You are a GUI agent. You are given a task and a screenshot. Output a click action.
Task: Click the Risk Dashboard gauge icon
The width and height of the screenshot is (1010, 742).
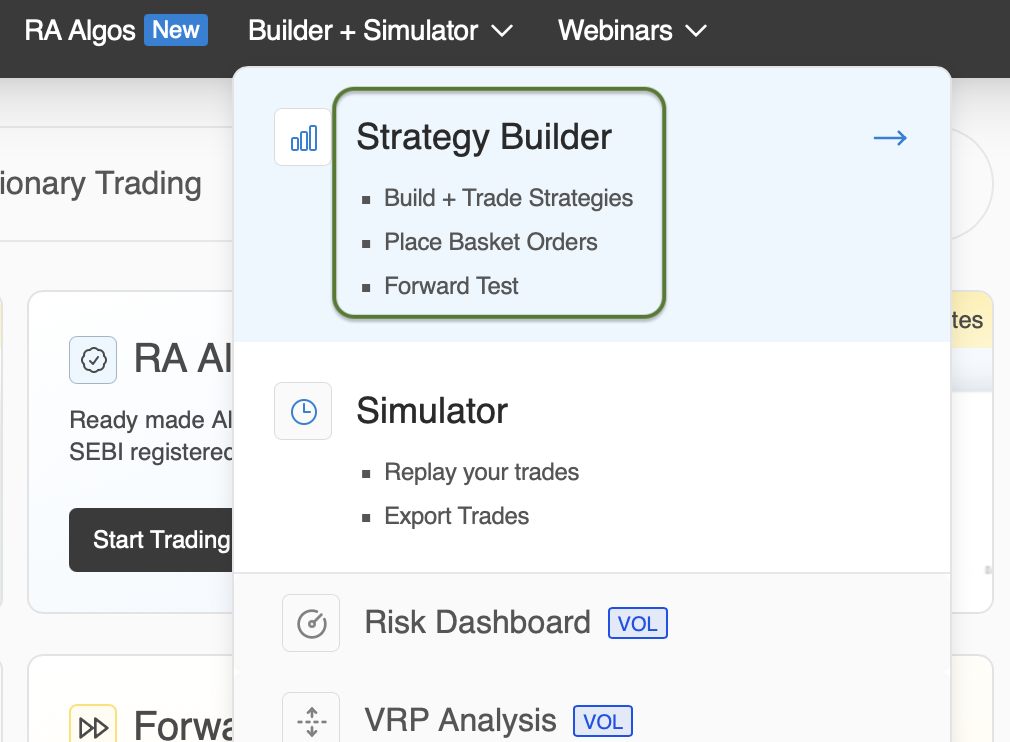[x=311, y=623]
